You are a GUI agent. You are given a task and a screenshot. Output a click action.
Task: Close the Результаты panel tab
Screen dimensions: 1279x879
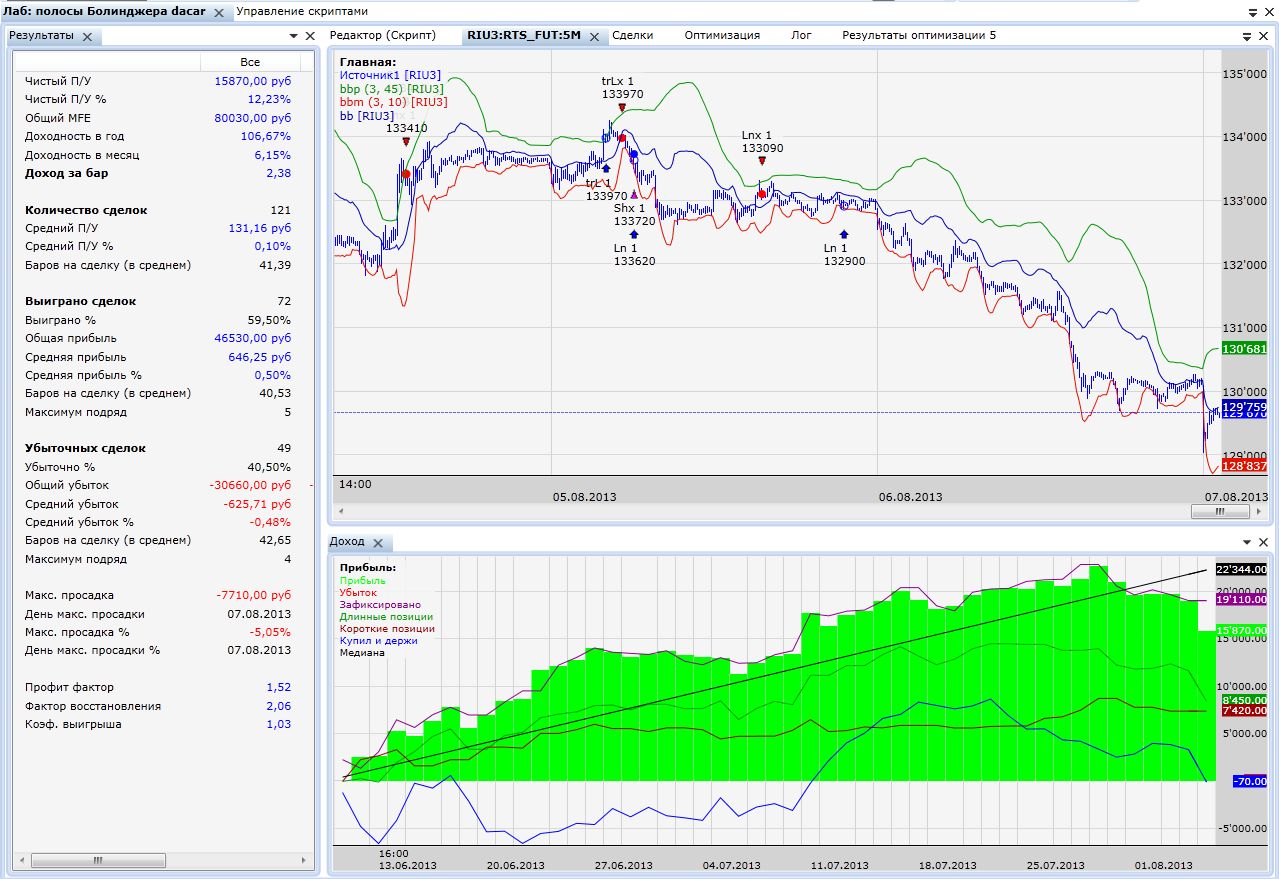click(87, 37)
